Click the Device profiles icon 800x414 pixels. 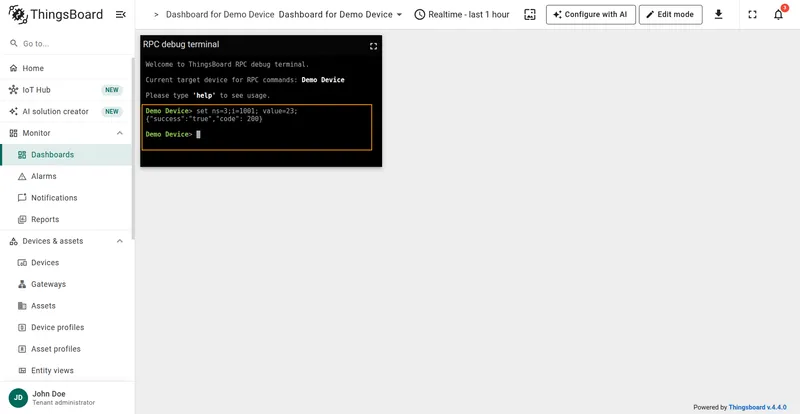tap(22, 327)
